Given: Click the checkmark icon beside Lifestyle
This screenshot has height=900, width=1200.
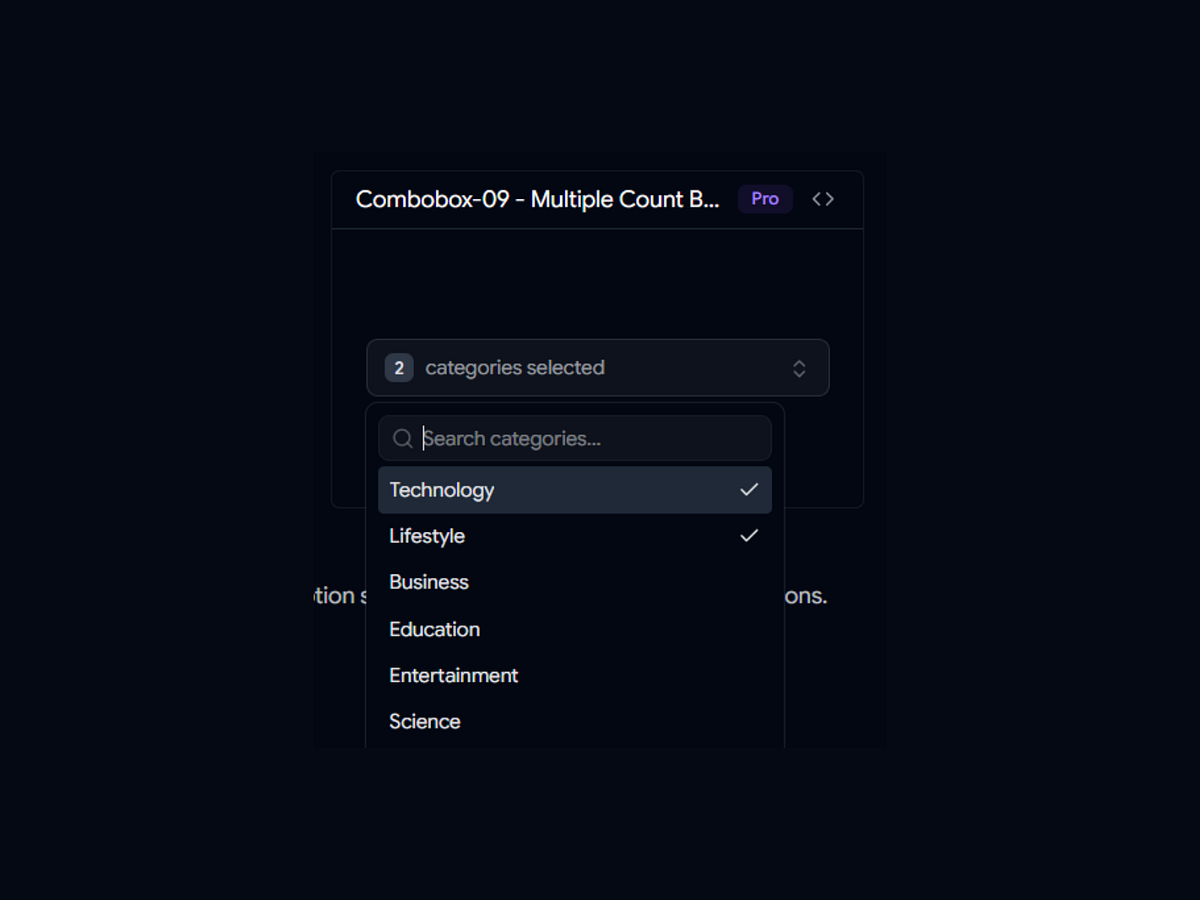Looking at the screenshot, I should [x=749, y=536].
